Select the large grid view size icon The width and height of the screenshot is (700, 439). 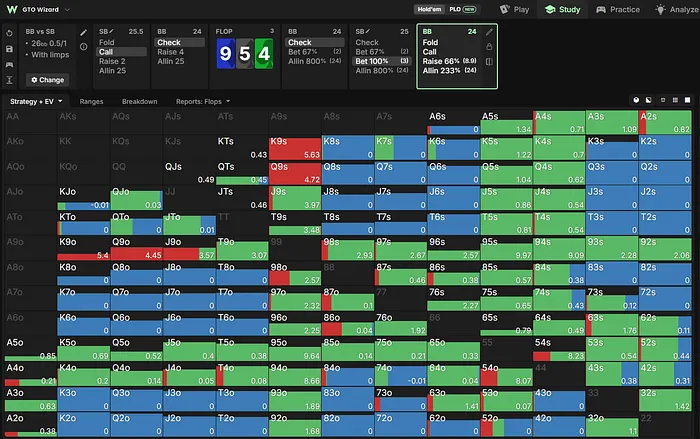pyautogui.click(x=688, y=100)
